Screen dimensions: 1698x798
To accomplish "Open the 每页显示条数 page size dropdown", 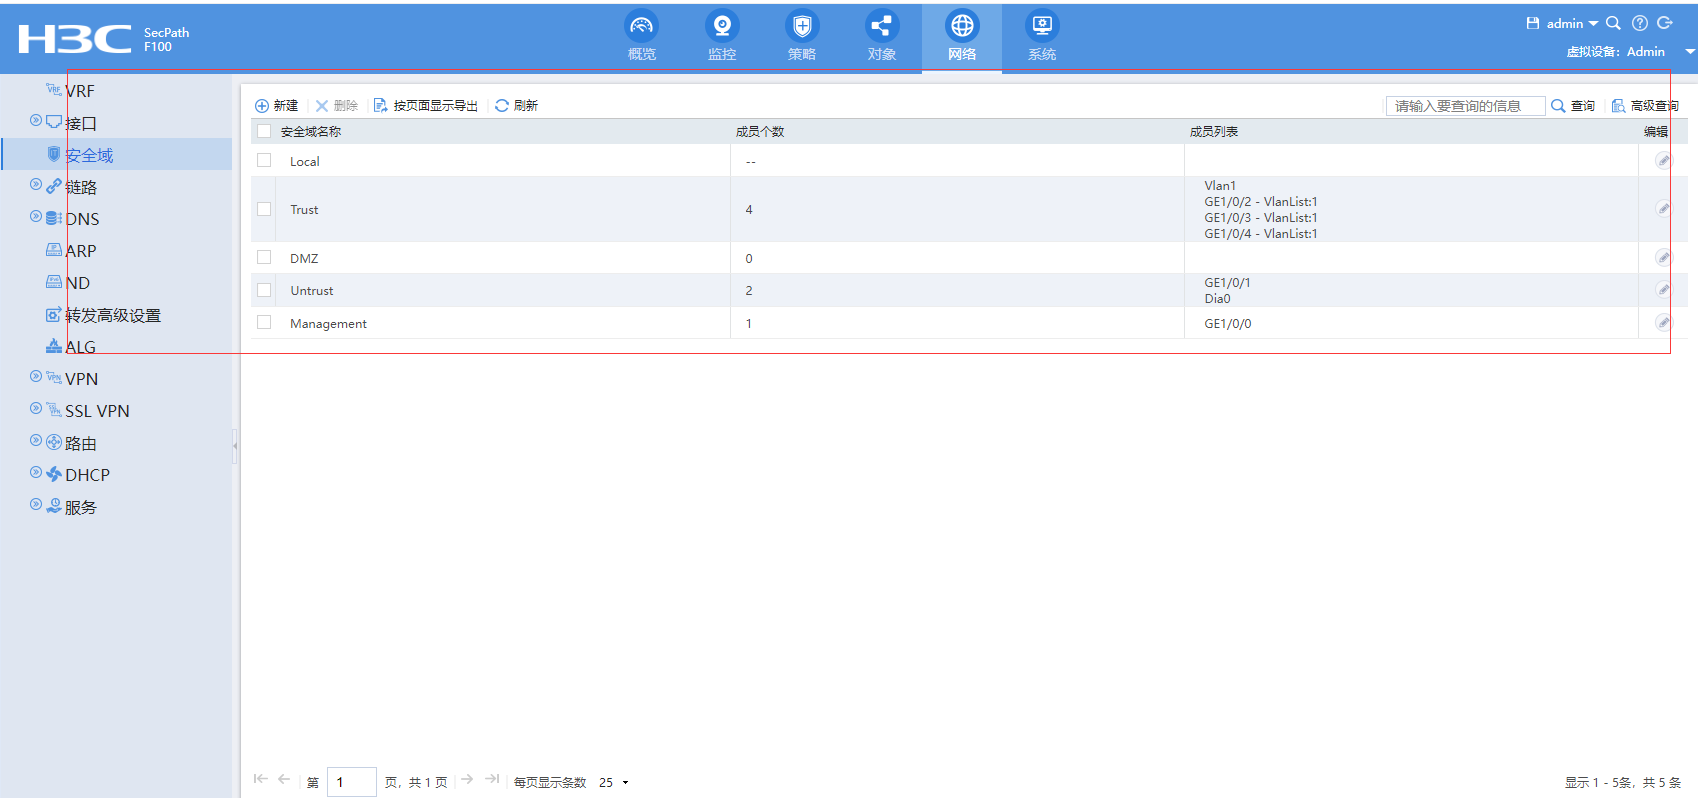I will (x=614, y=782).
